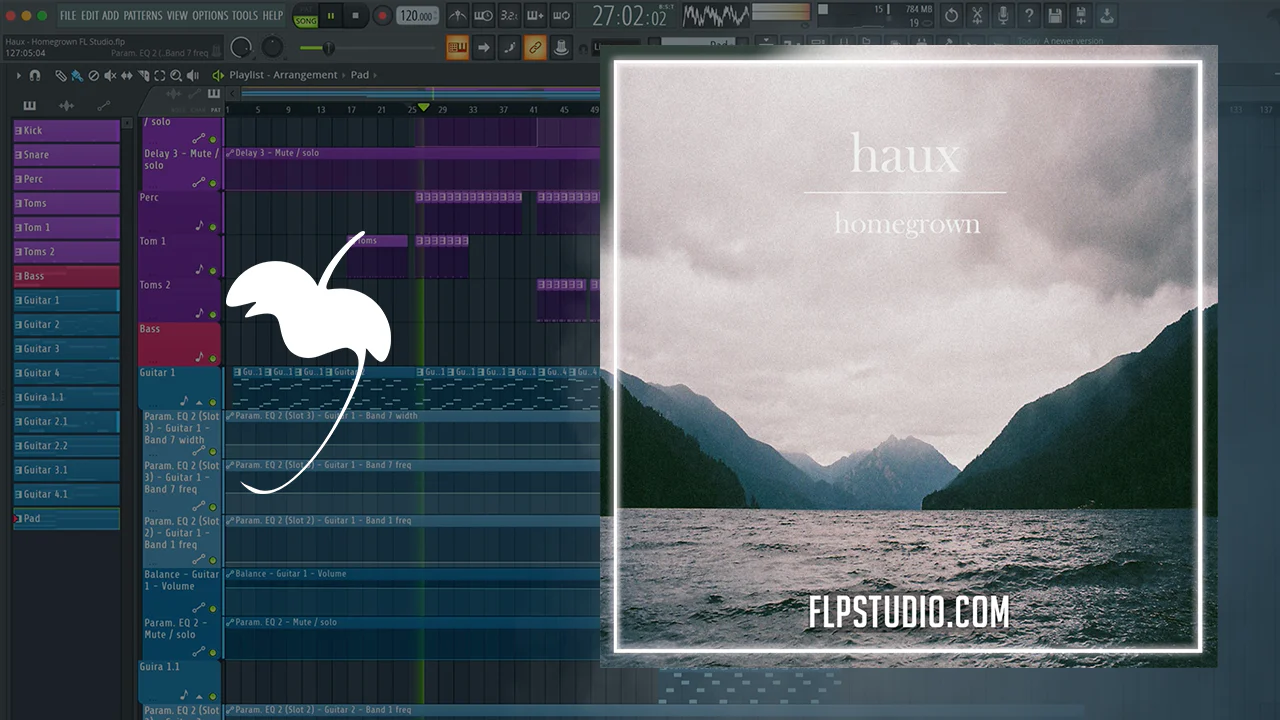
Task: Select the playlist Slip tool
Action: (127, 75)
